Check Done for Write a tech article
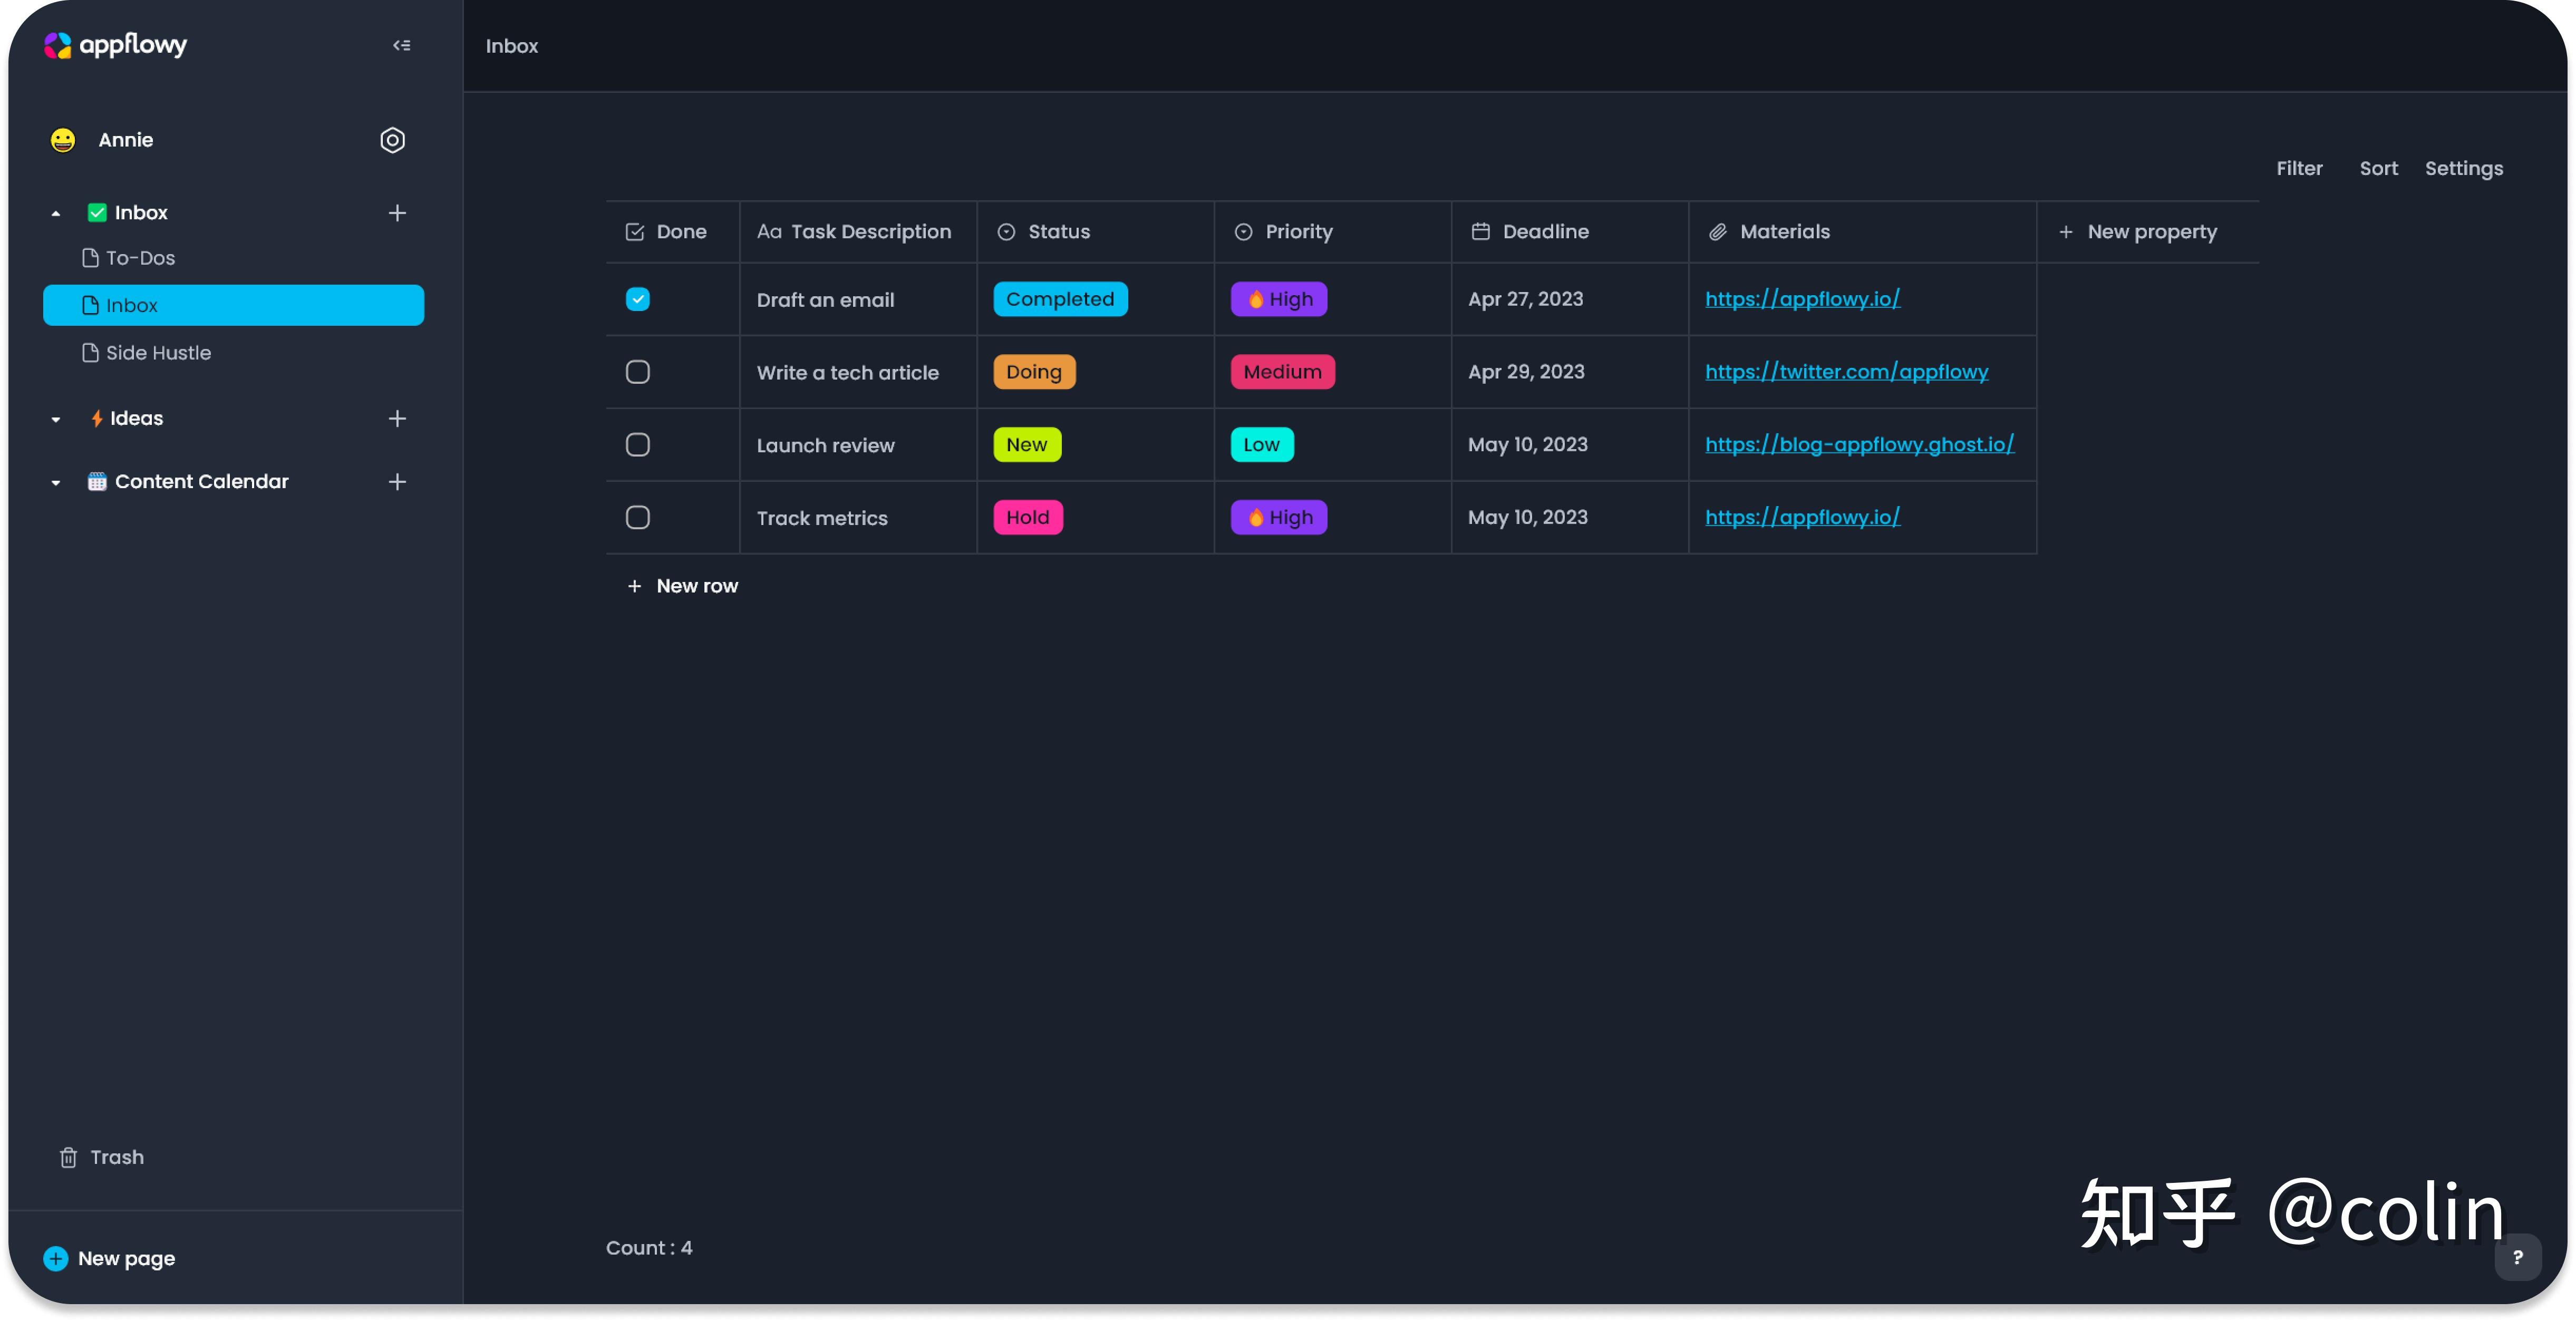Image resolution: width=2576 pixels, height=1321 pixels. pyautogui.click(x=637, y=372)
